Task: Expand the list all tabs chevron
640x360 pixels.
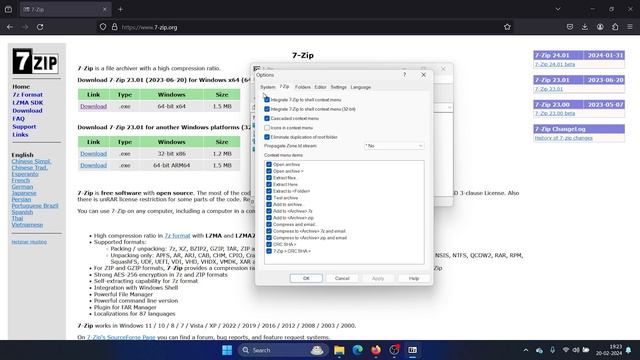Action: click(558, 9)
